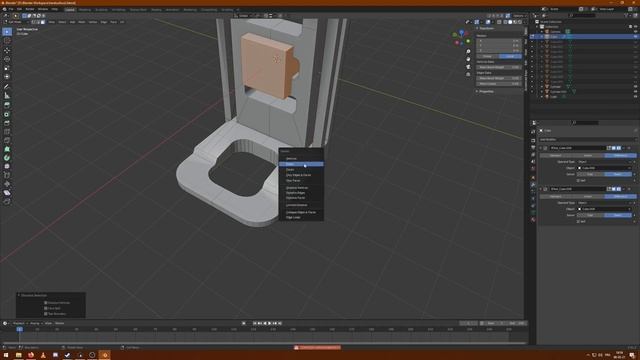Screen dimensions: 640x360
Task: Open the Output properties tab icon
Action: [x=533, y=148]
